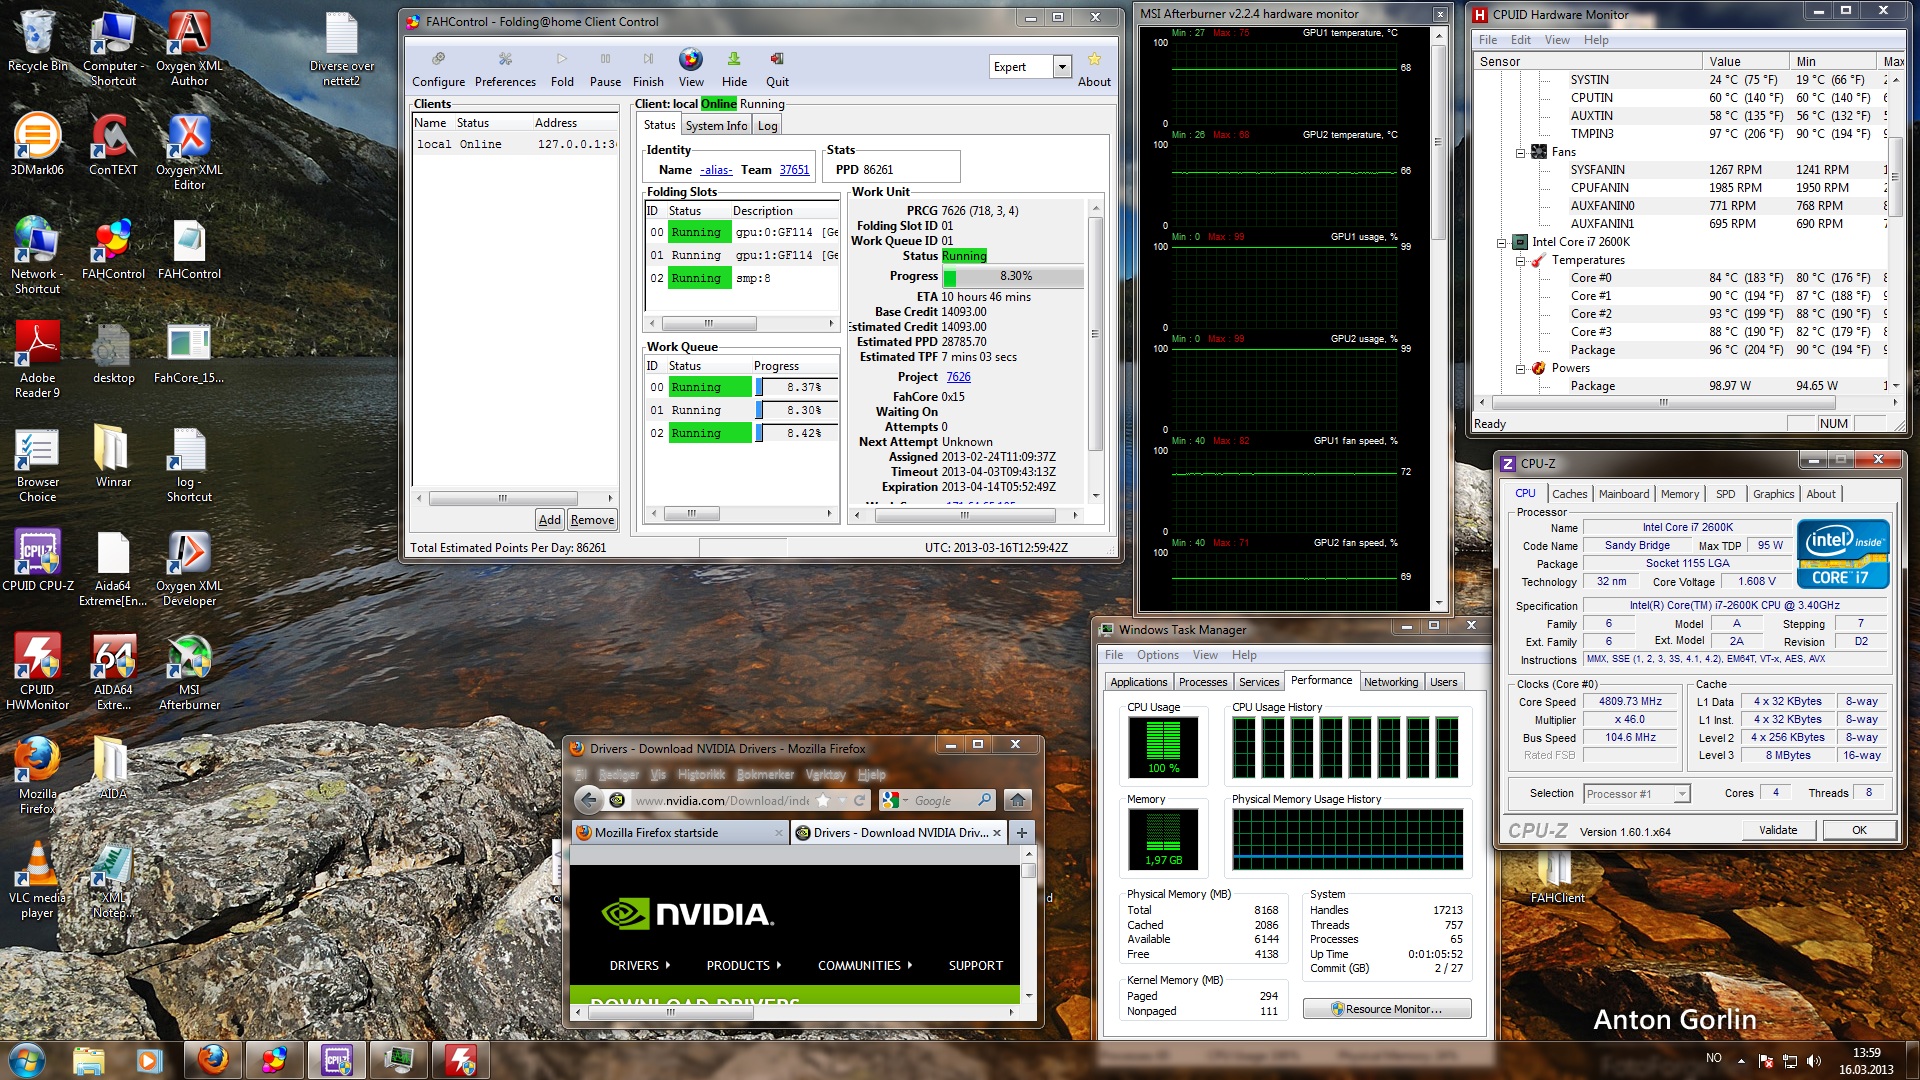Image resolution: width=1920 pixels, height=1080 pixels.
Task: Select folding slot 02 smp:8 row
Action: 742,278
